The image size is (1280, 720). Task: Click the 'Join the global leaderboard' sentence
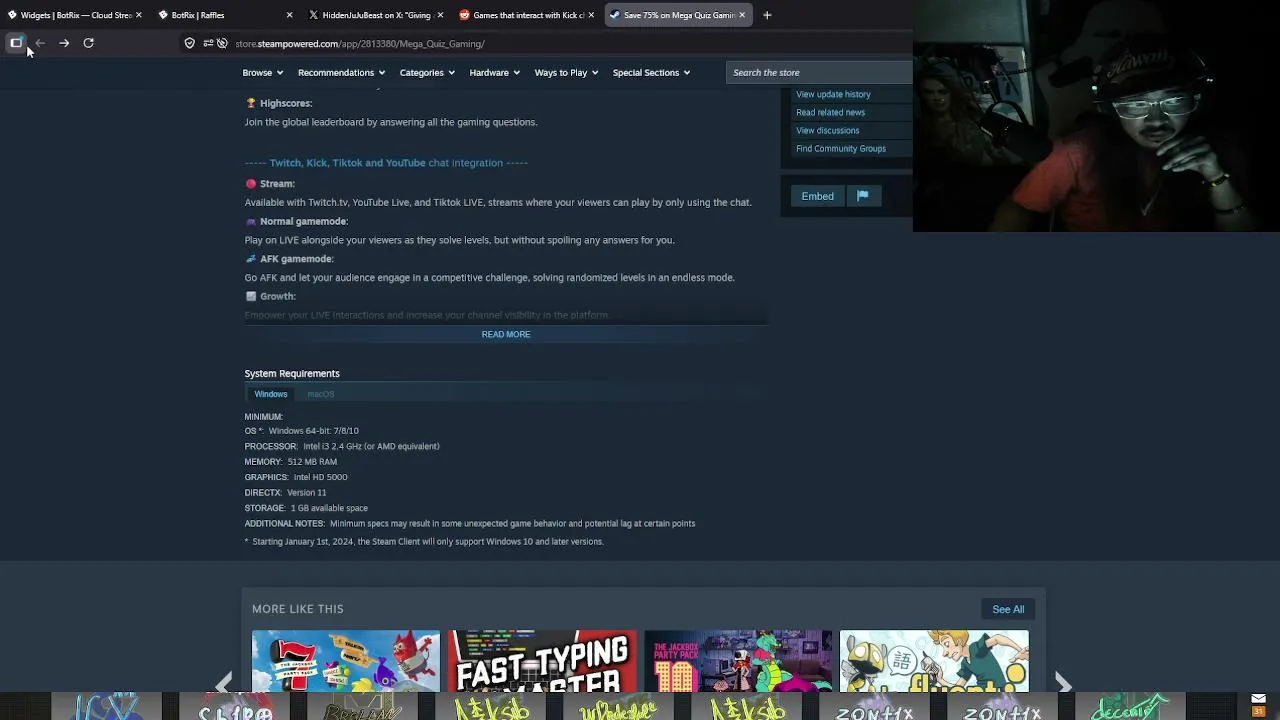coord(391,122)
